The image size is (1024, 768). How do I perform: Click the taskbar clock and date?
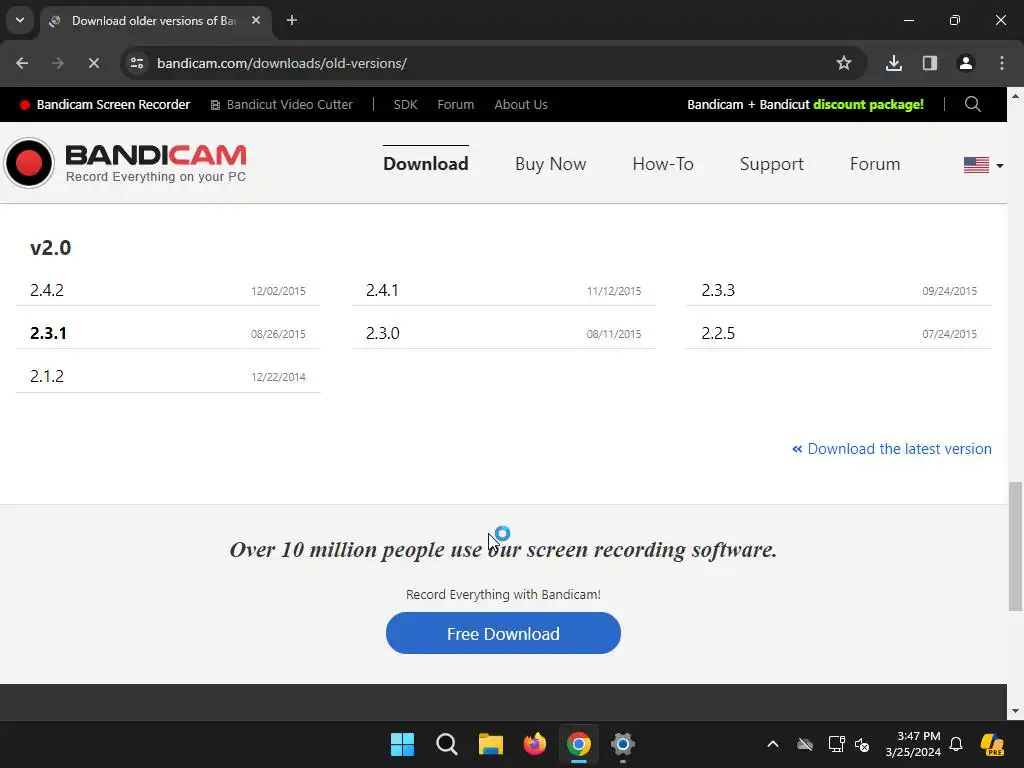pyautogui.click(x=913, y=744)
